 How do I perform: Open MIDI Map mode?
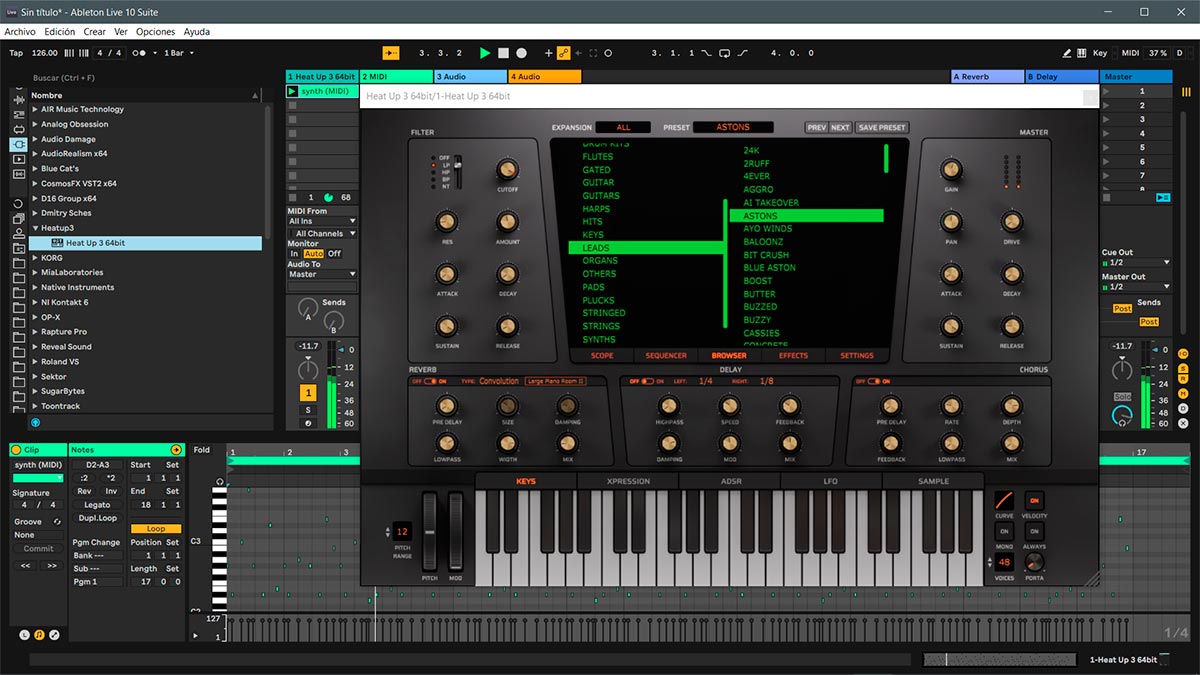1130,53
